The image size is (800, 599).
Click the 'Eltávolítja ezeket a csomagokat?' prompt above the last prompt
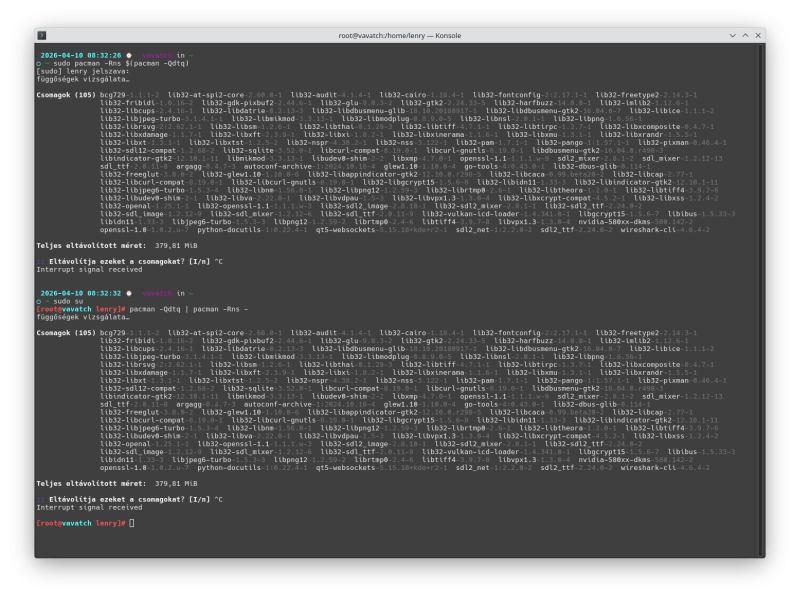(117, 500)
